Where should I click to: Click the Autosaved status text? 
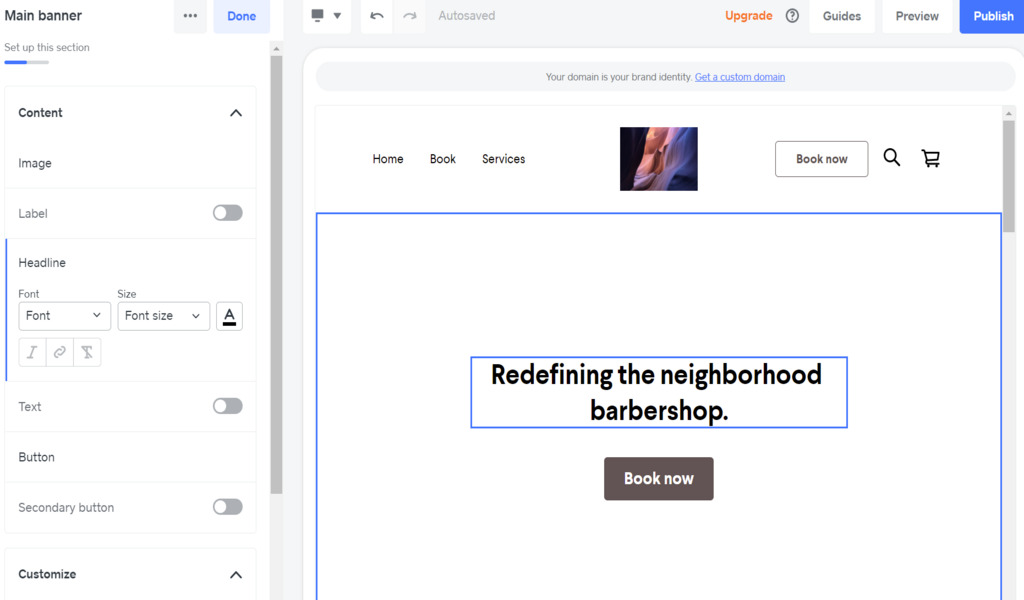[466, 16]
